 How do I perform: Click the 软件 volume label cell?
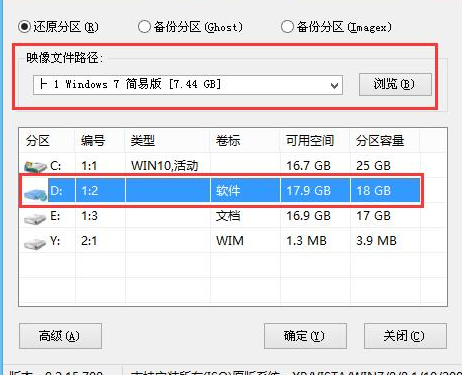point(228,191)
